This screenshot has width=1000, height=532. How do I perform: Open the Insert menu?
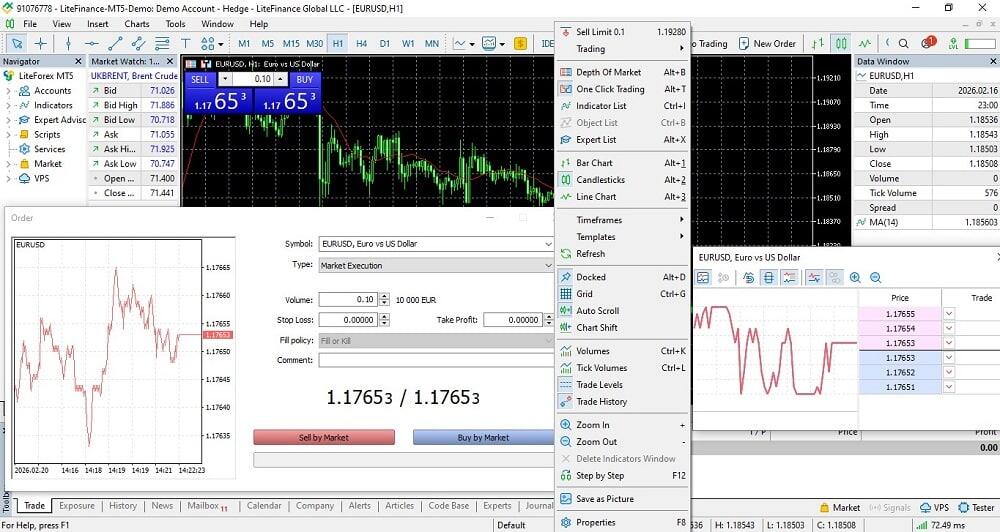tap(98, 24)
